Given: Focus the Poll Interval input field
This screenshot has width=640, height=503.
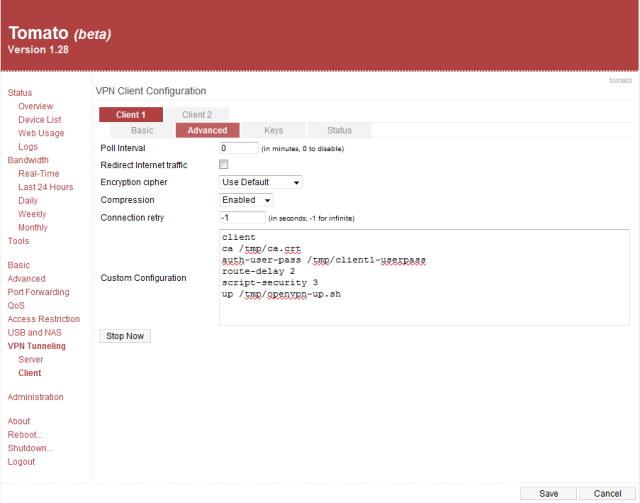Looking at the screenshot, I should [x=239, y=148].
